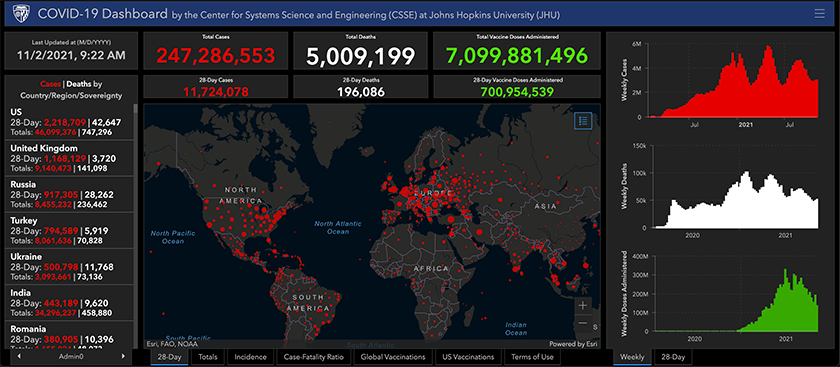Screen dimensions: 840x367
Task: Select the United Kingdom row
Action: click(x=69, y=158)
